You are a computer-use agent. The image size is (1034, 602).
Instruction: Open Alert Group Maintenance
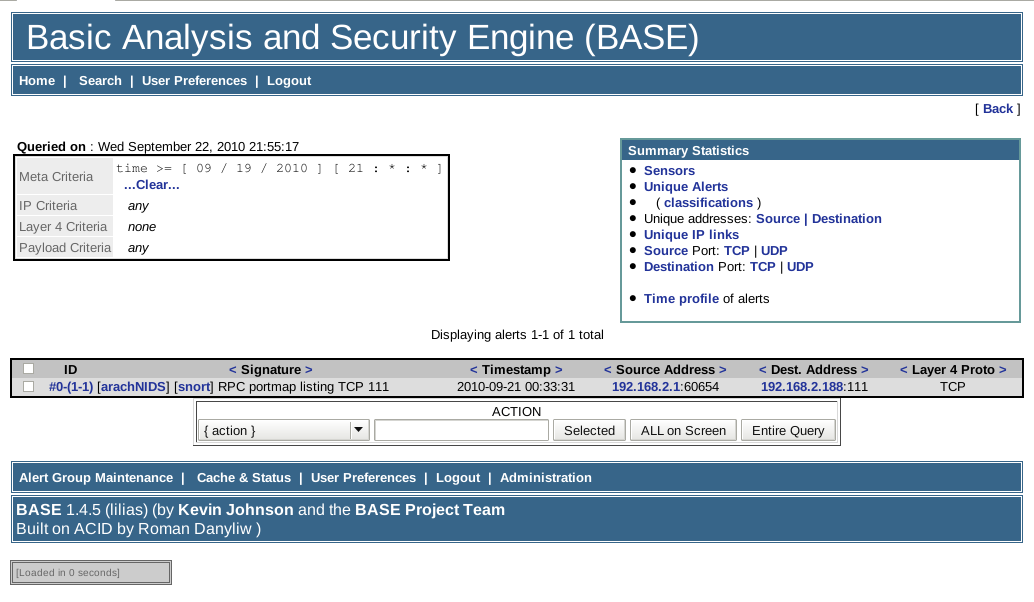96,477
